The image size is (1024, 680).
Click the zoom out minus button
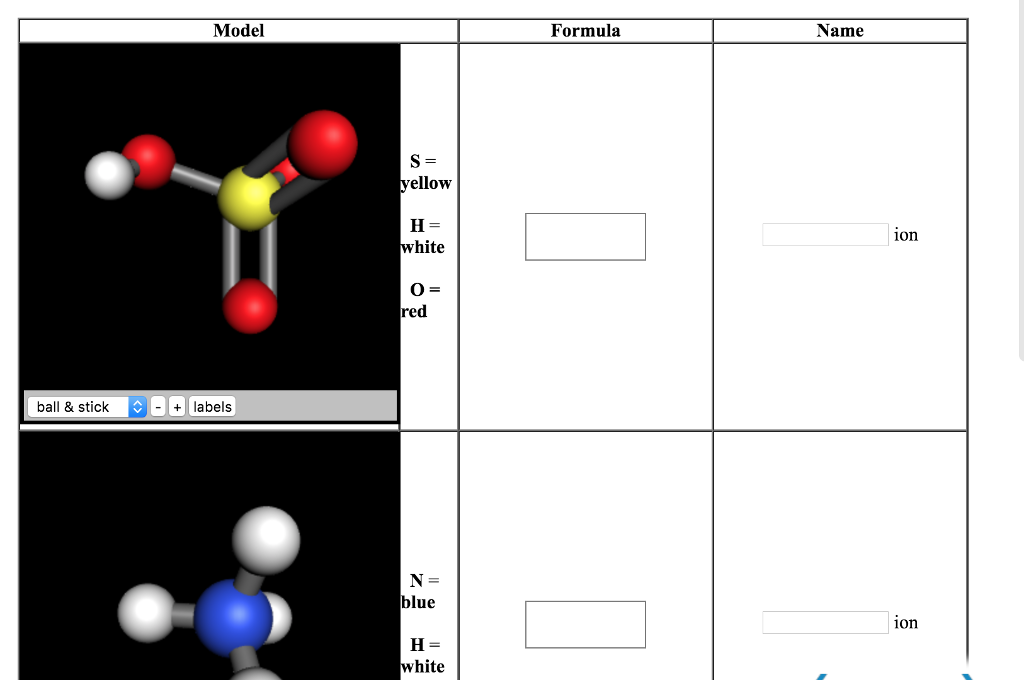coord(157,406)
